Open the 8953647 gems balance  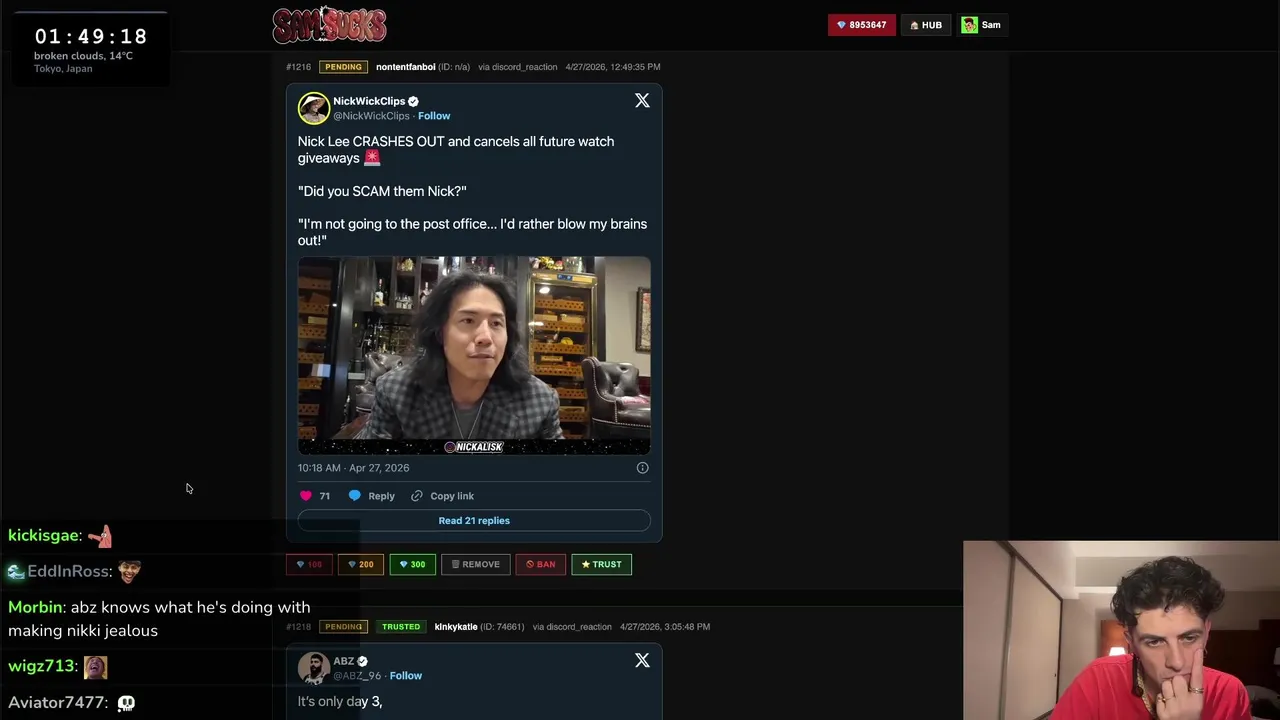click(862, 25)
